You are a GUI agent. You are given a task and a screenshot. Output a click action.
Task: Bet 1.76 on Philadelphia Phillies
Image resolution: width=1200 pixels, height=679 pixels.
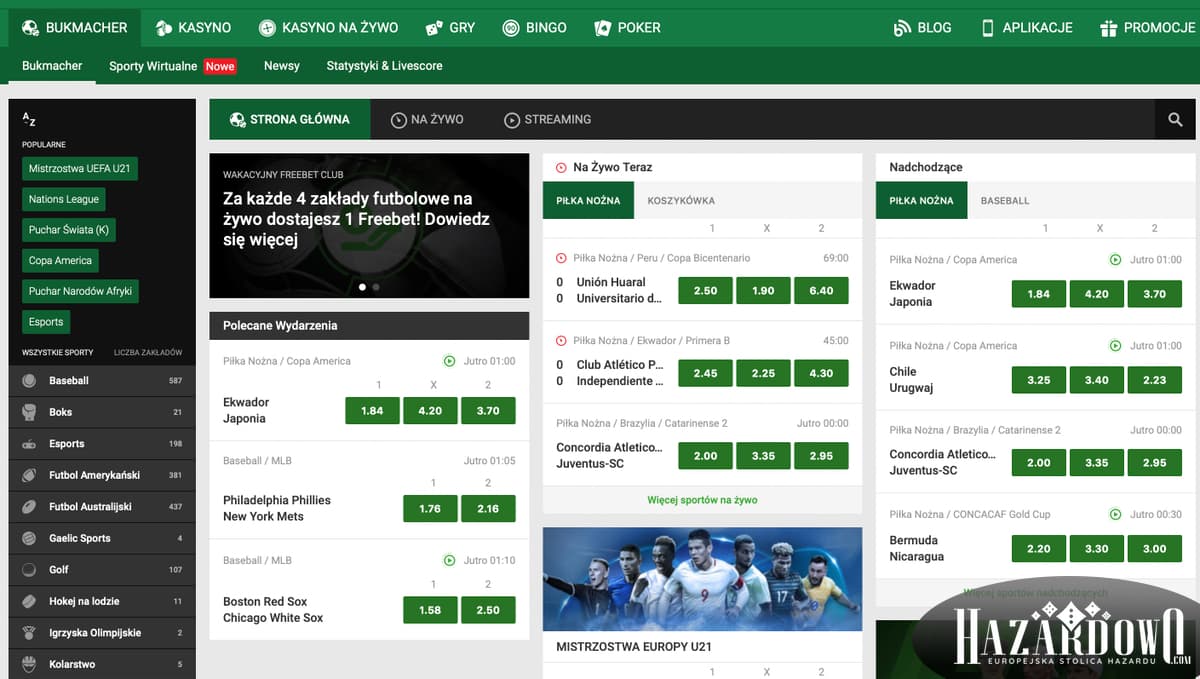430,509
